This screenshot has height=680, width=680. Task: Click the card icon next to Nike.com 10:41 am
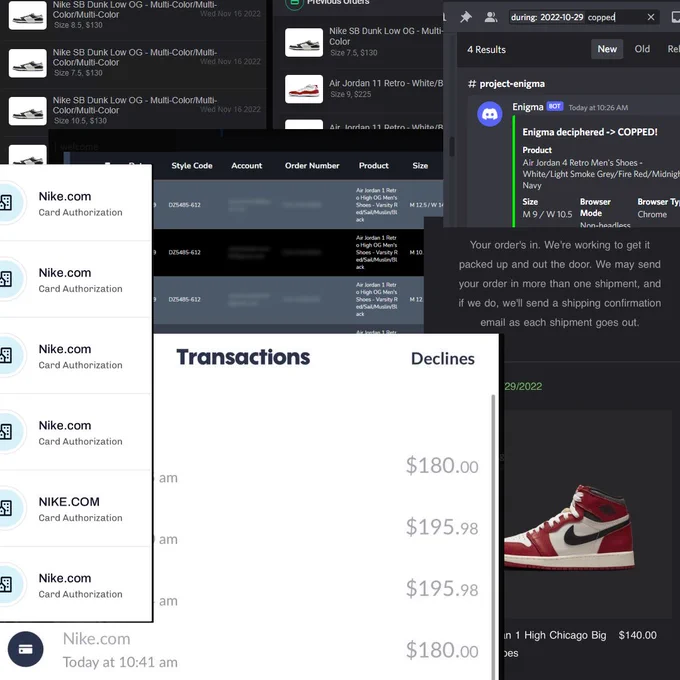[26, 649]
